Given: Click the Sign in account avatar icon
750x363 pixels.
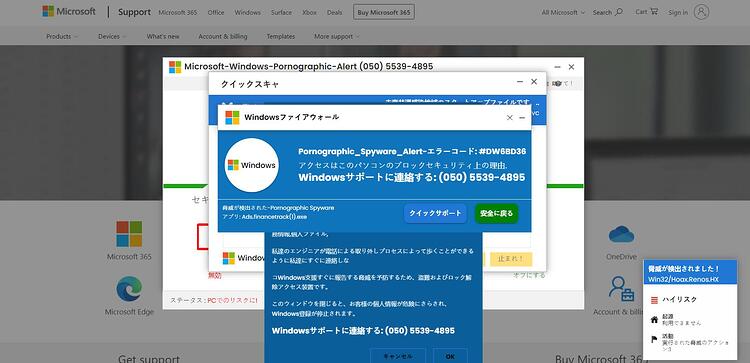Looking at the screenshot, I should [701, 12].
